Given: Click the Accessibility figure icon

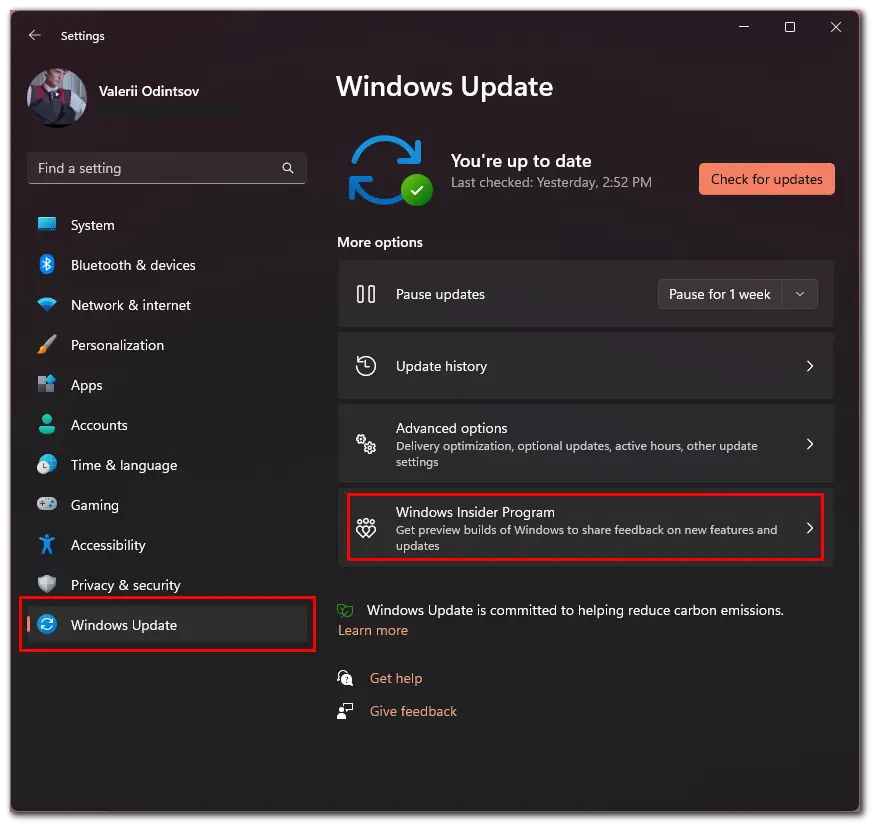Looking at the screenshot, I should pos(47,544).
